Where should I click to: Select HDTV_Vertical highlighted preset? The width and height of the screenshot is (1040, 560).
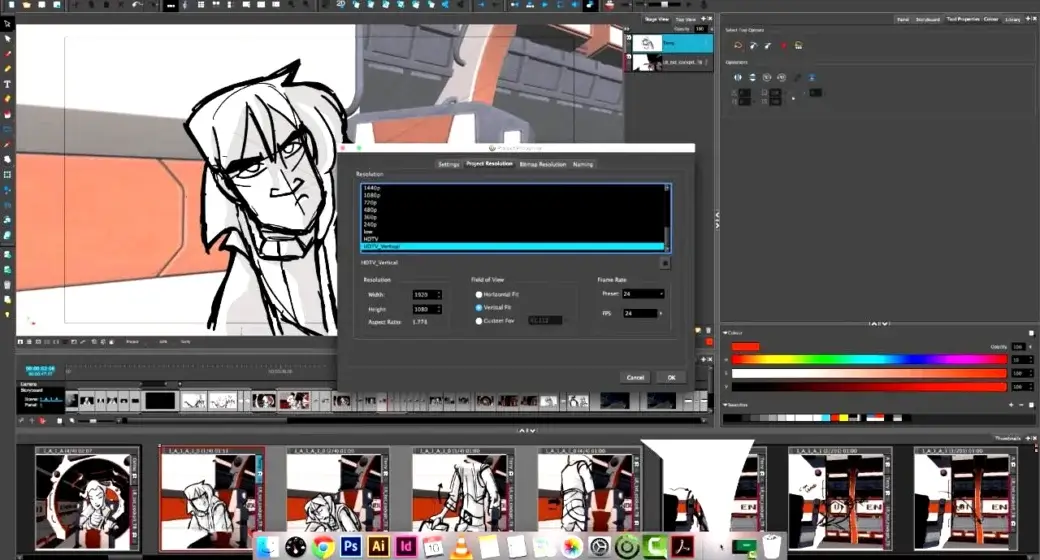pyautogui.click(x=512, y=246)
